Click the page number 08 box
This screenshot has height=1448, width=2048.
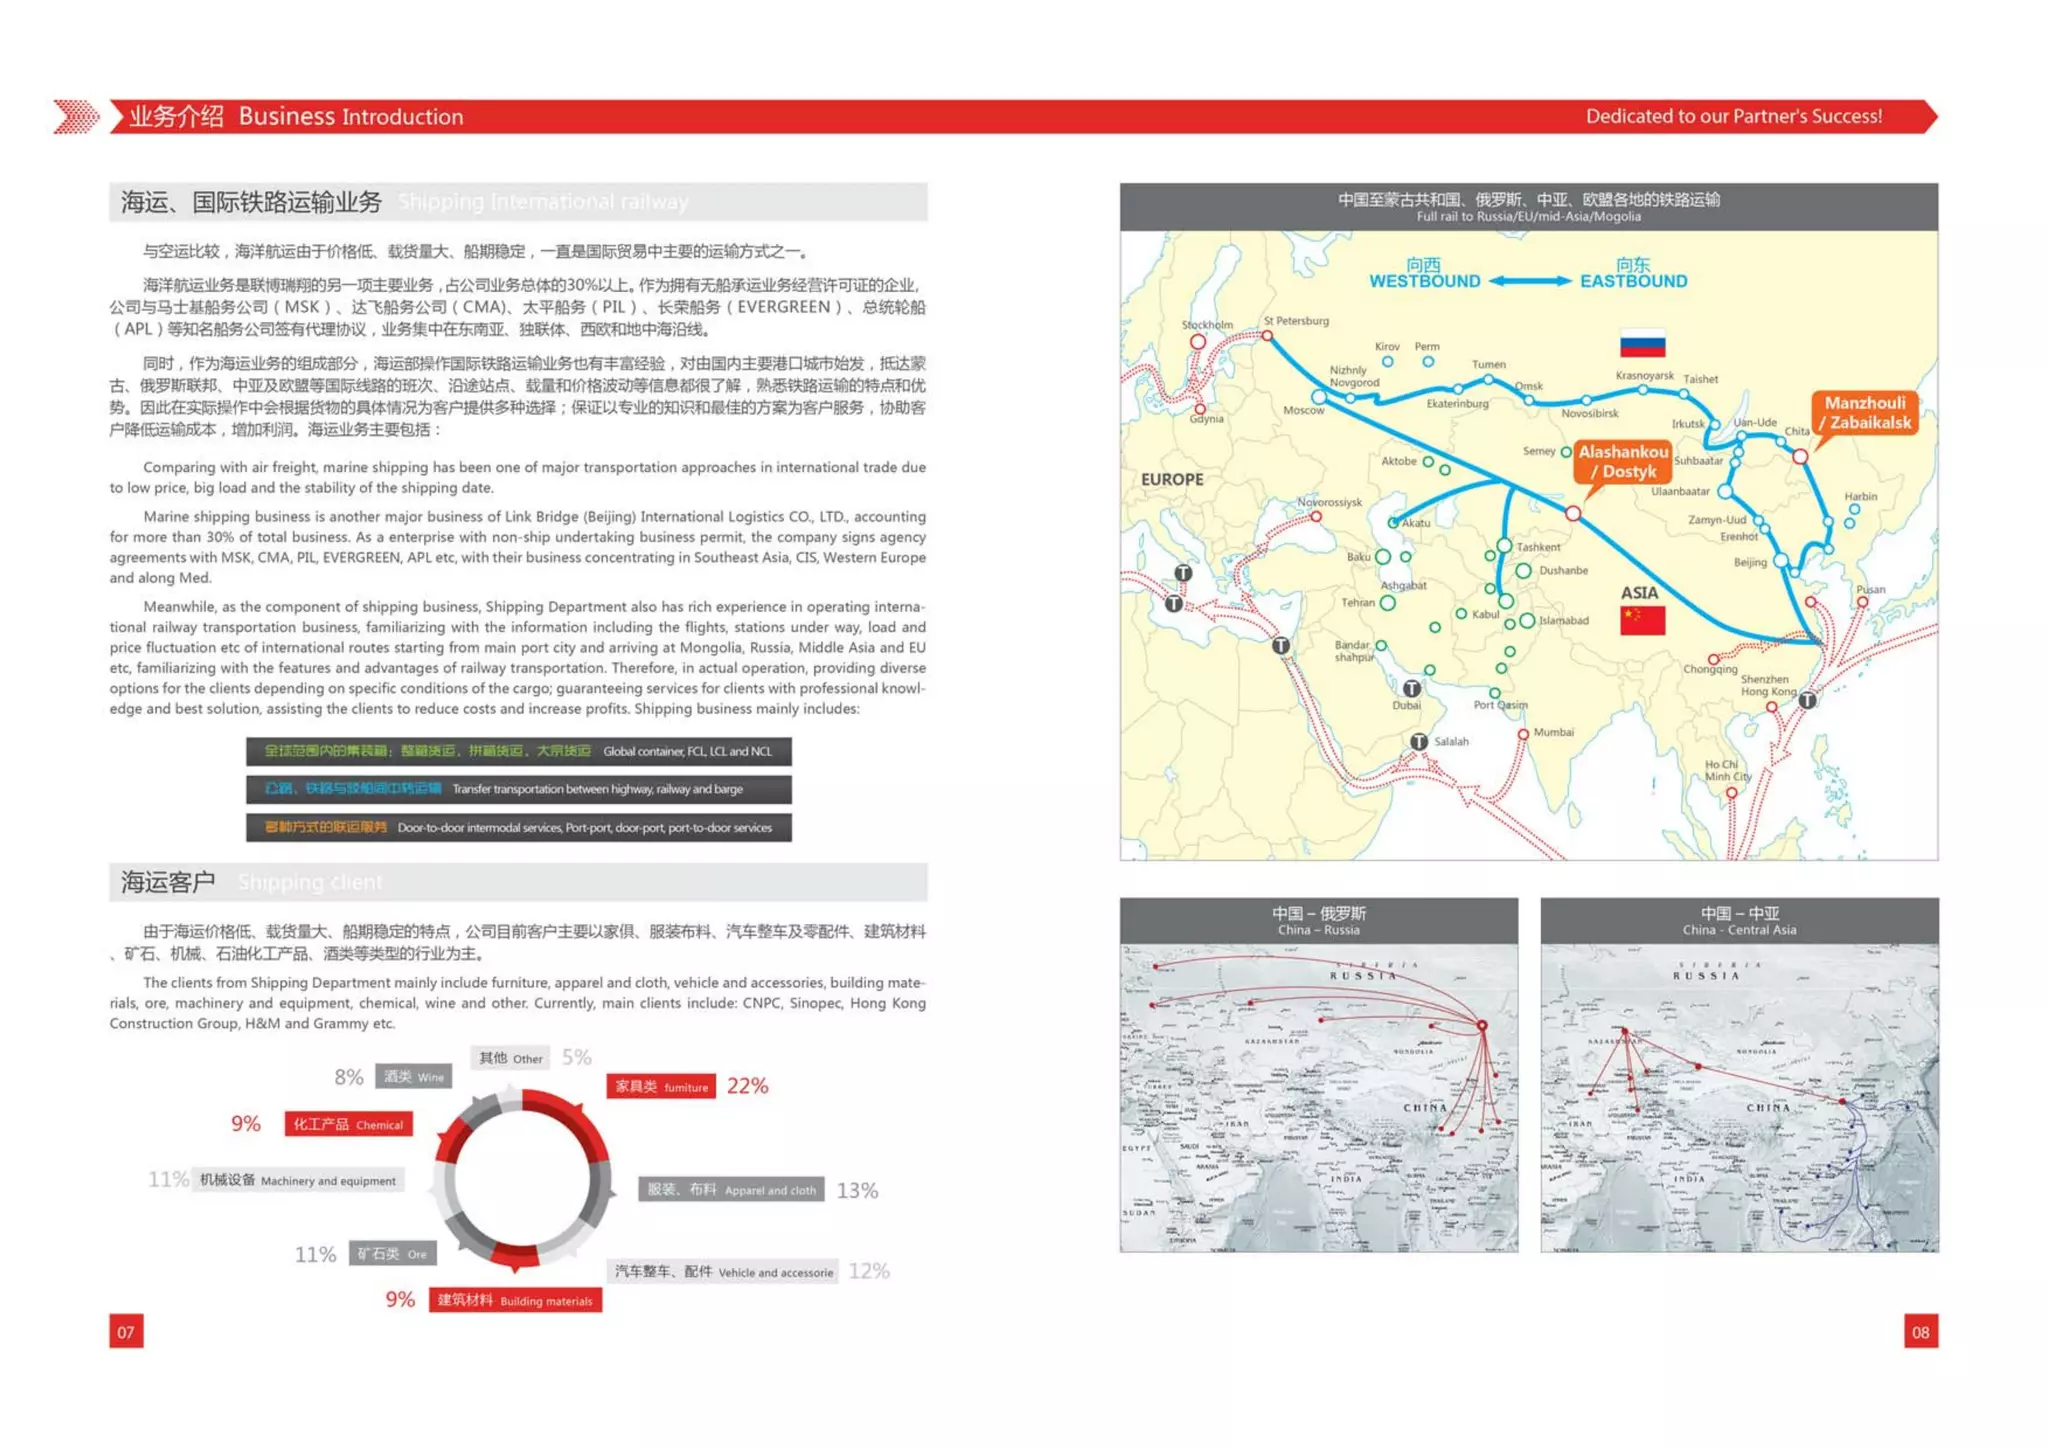[x=1920, y=1331]
